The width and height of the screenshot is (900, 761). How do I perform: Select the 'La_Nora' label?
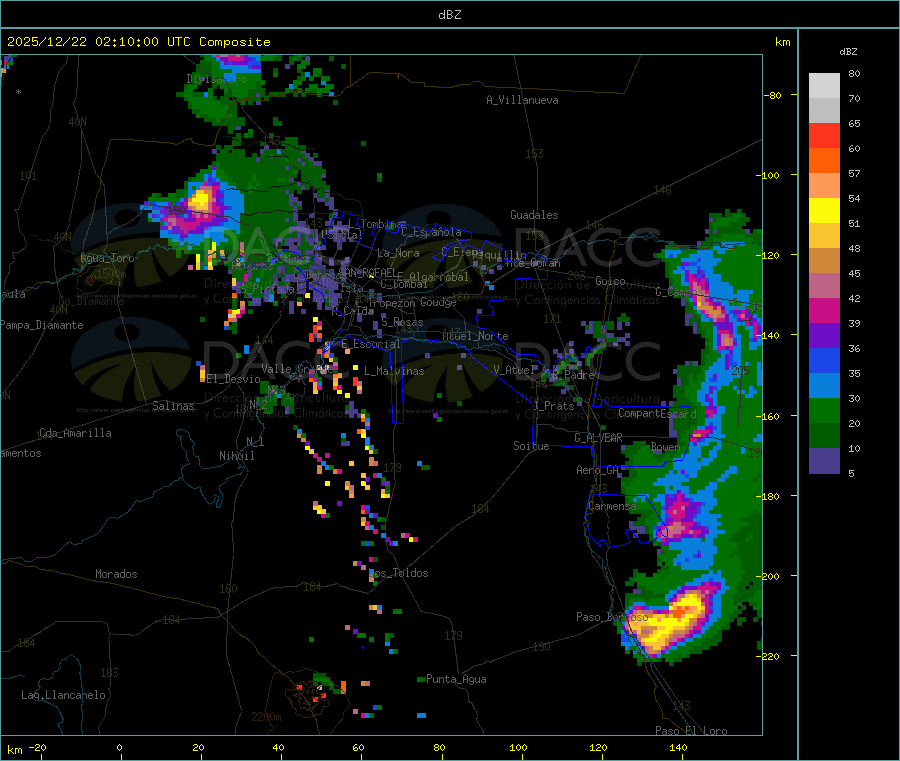(398, 253)
